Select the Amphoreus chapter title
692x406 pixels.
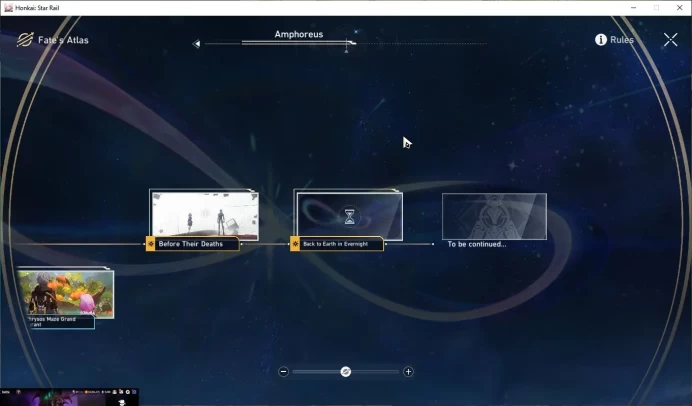(299, 34)
